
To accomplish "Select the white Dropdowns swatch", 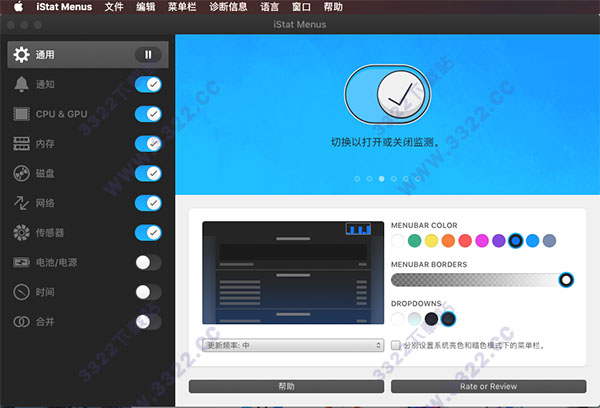I will (x=398, y=319).
